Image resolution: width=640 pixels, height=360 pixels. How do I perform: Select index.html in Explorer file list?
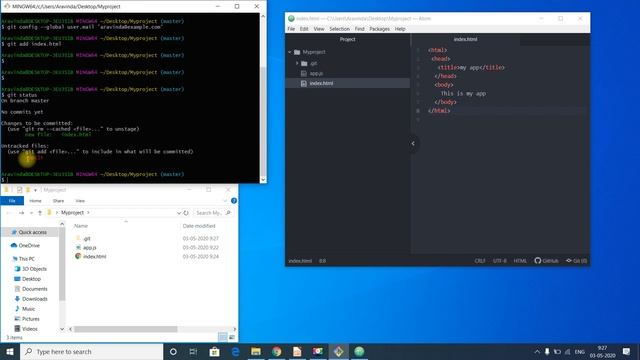click(94, 256)
